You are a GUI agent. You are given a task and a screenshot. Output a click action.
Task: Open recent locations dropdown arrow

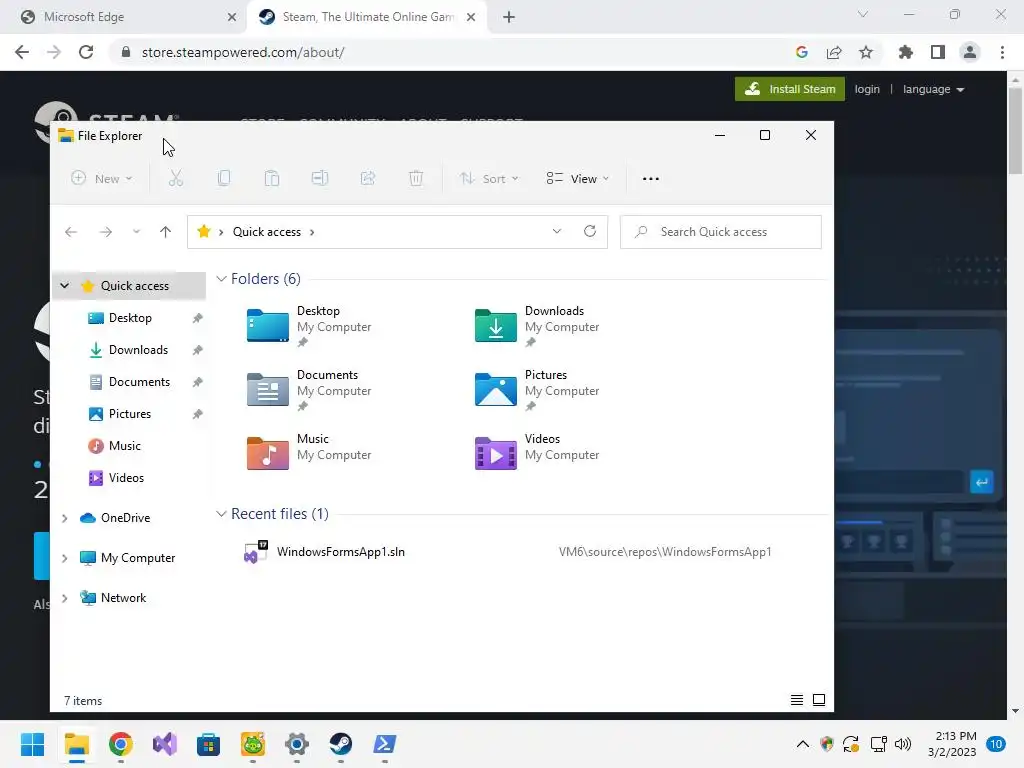click(x=136, y=232)
